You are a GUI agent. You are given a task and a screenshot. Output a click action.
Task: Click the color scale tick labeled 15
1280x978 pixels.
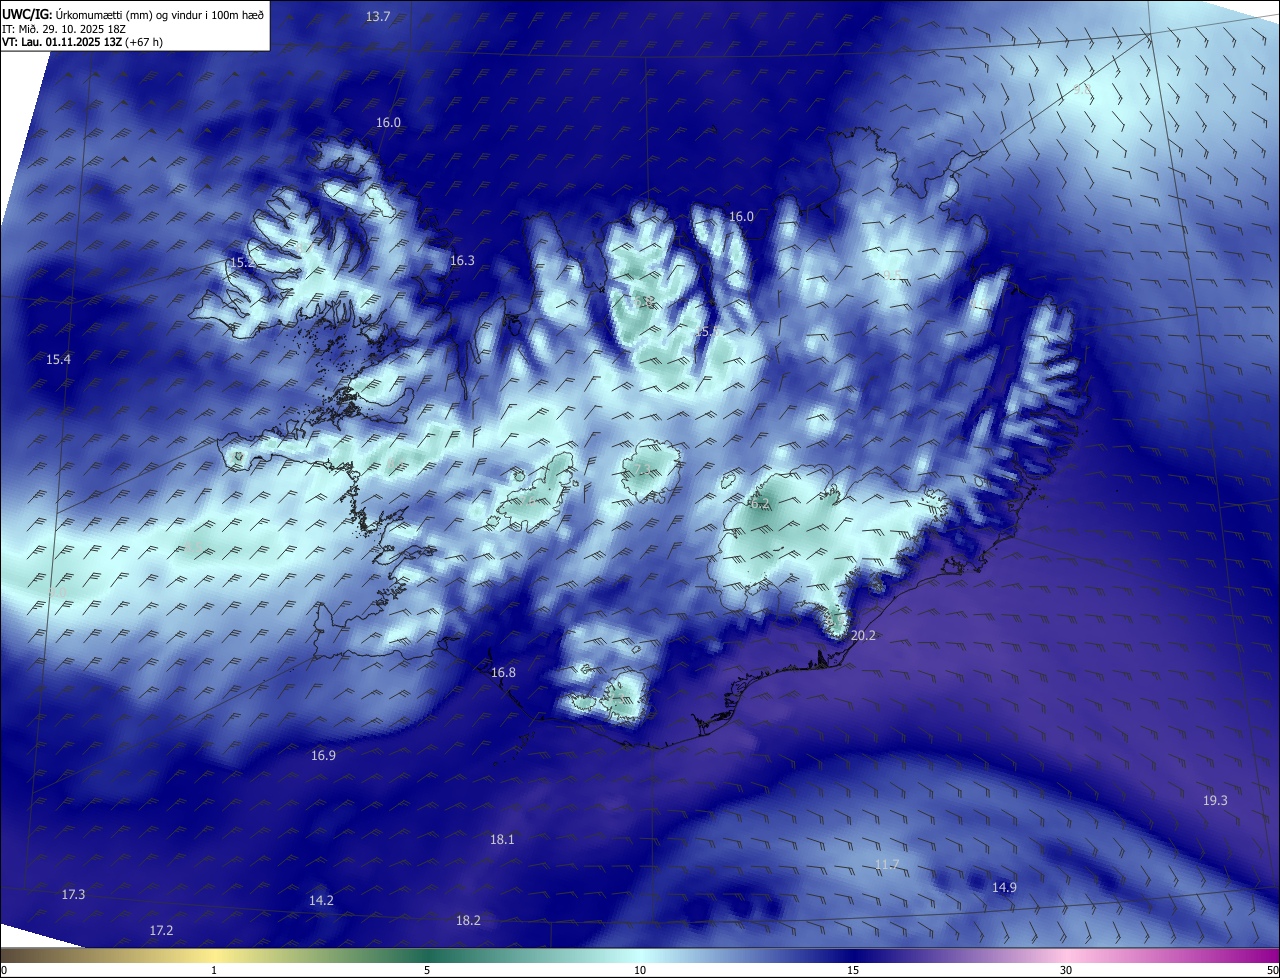tap(853, 970)
